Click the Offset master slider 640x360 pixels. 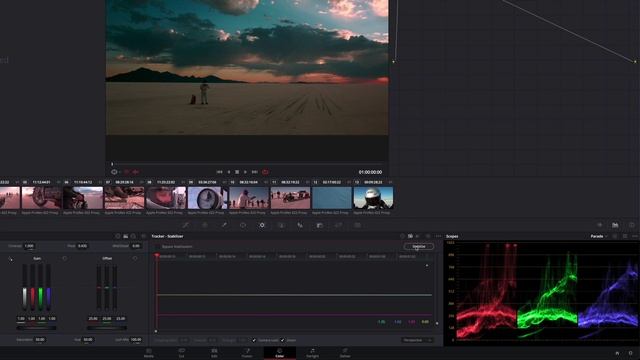point(107,327)
